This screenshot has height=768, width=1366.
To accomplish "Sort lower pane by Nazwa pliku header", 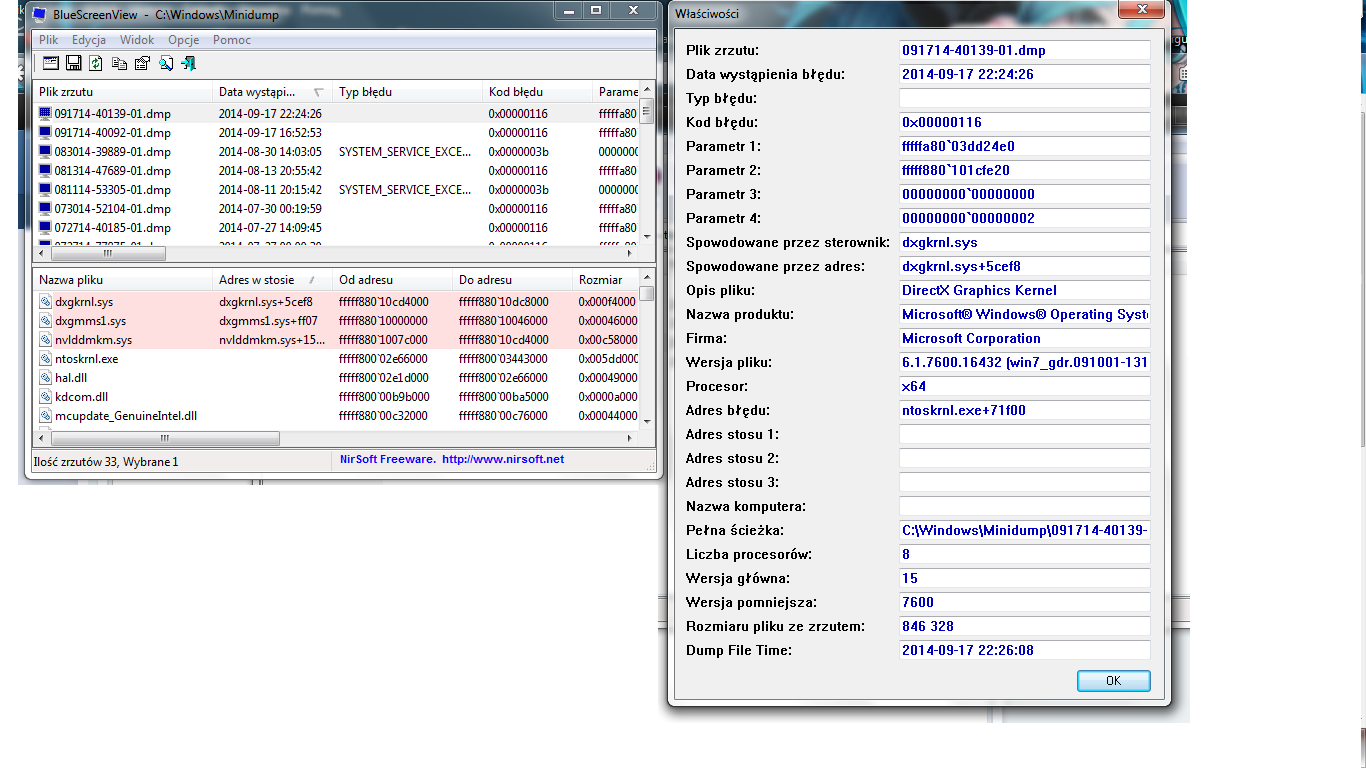I will click(123, 280).
